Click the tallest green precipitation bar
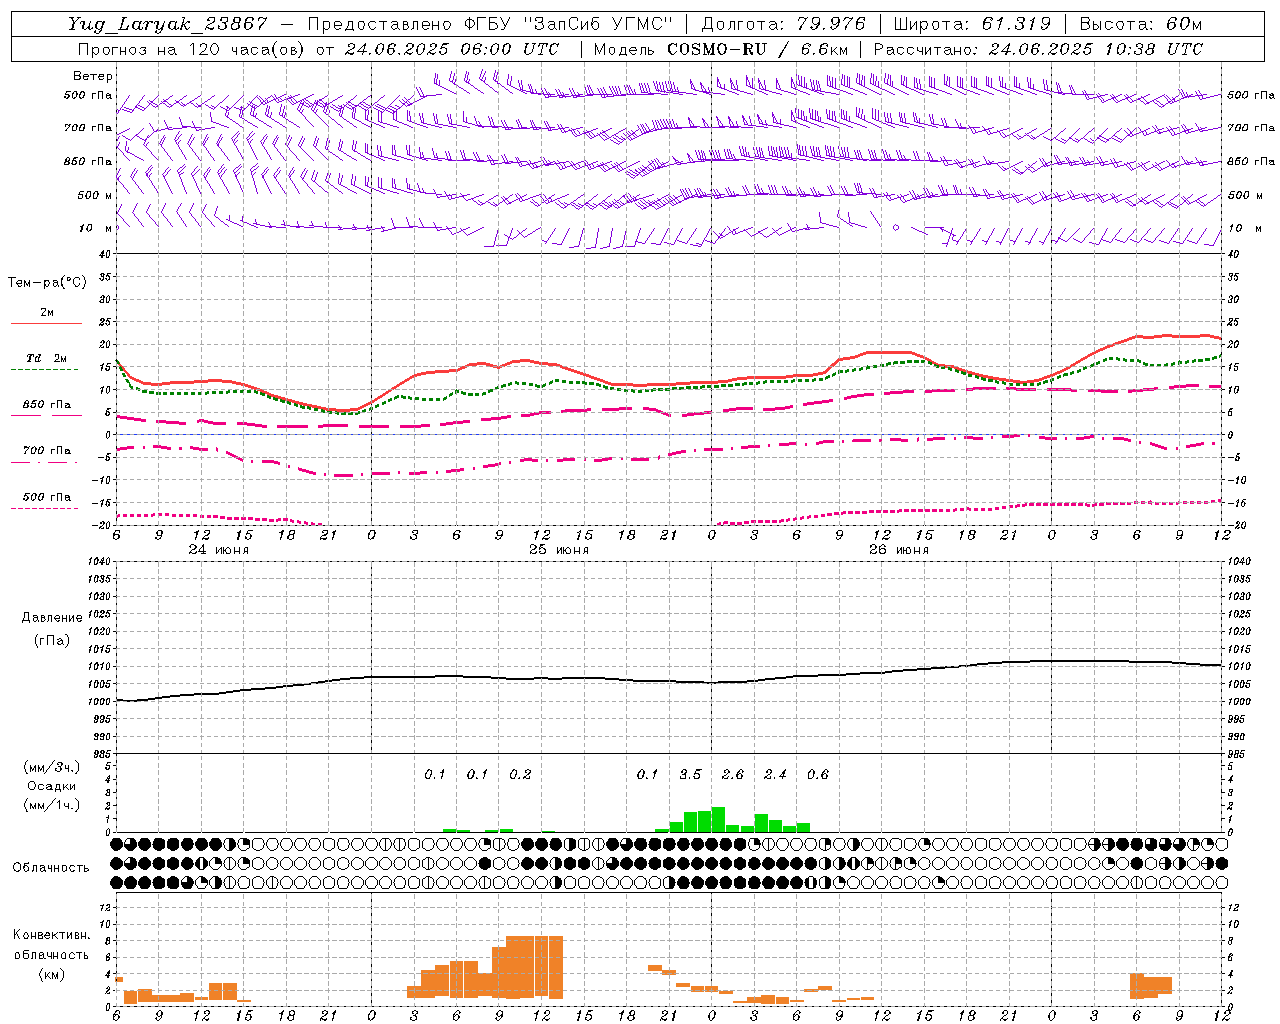This screenshot has height=1024, width=1280. 718,819
